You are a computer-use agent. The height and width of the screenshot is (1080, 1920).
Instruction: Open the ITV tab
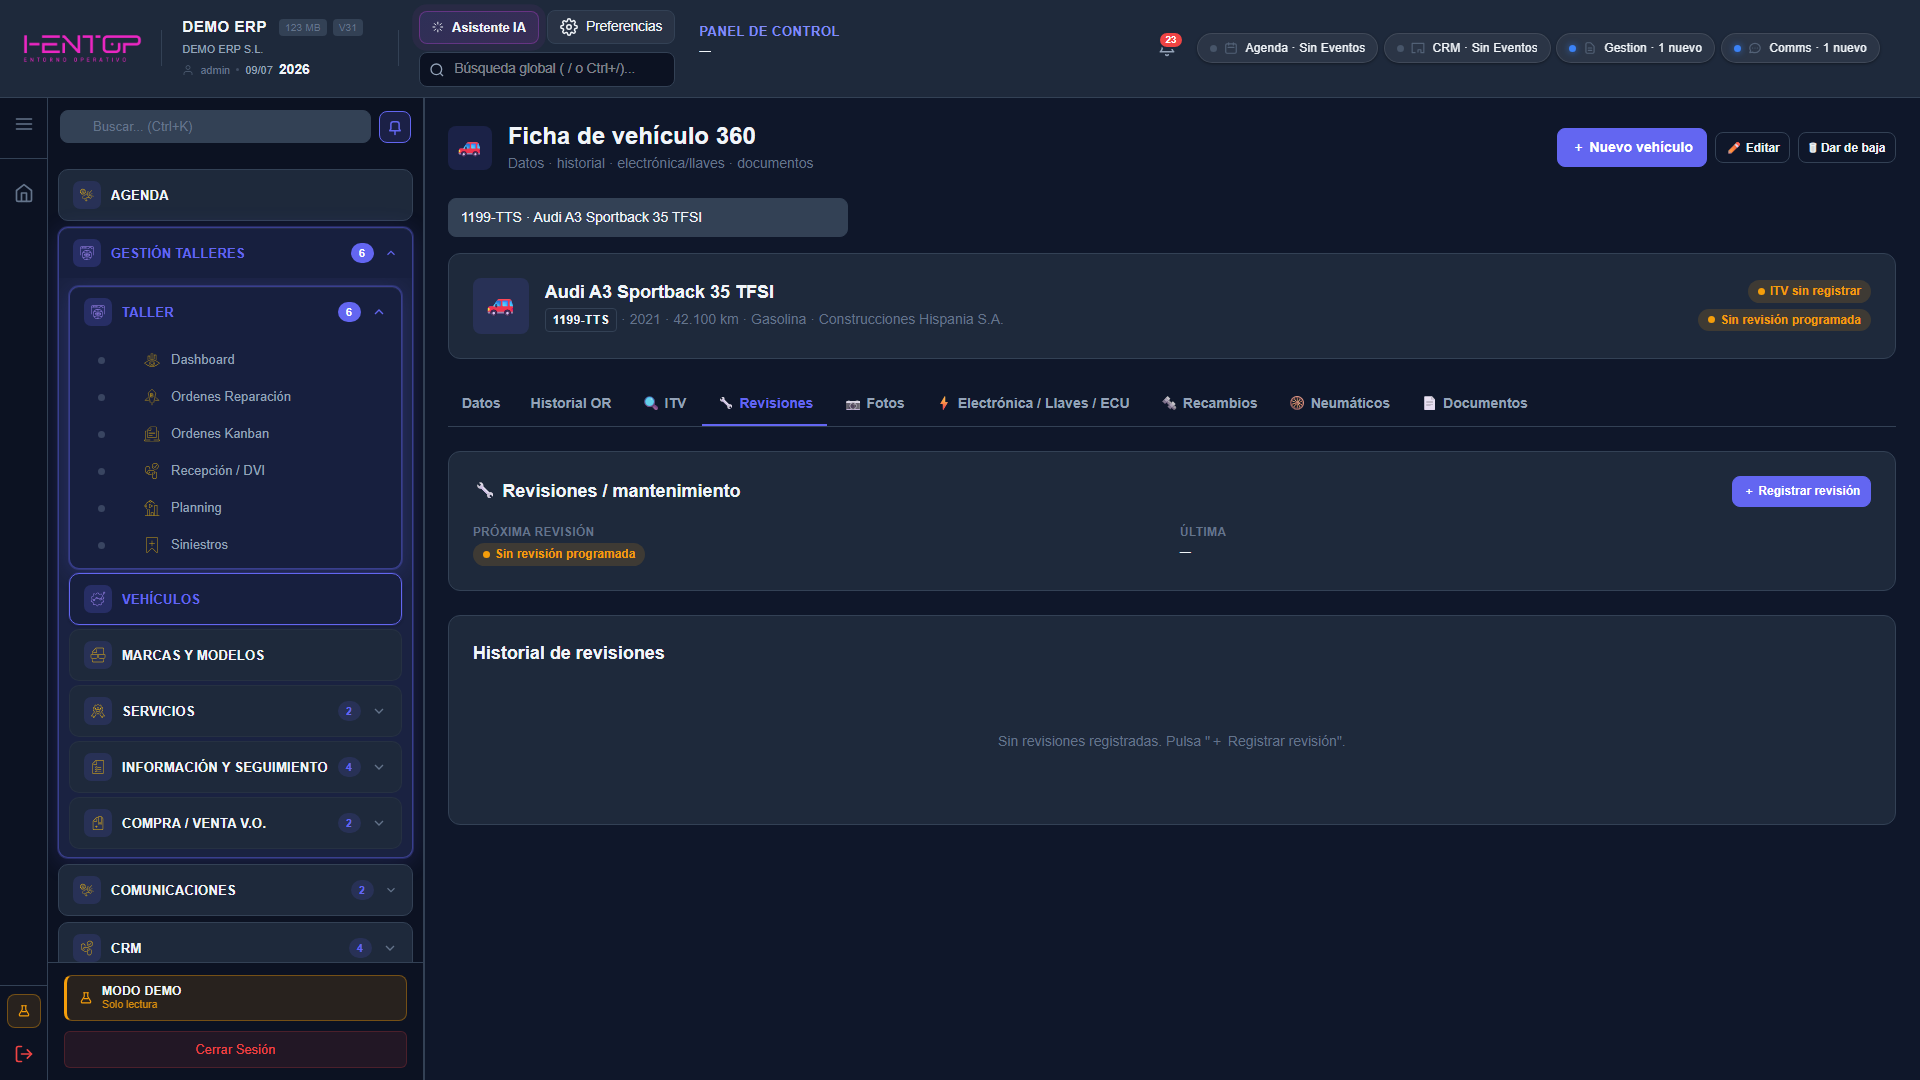click(665, 403)
